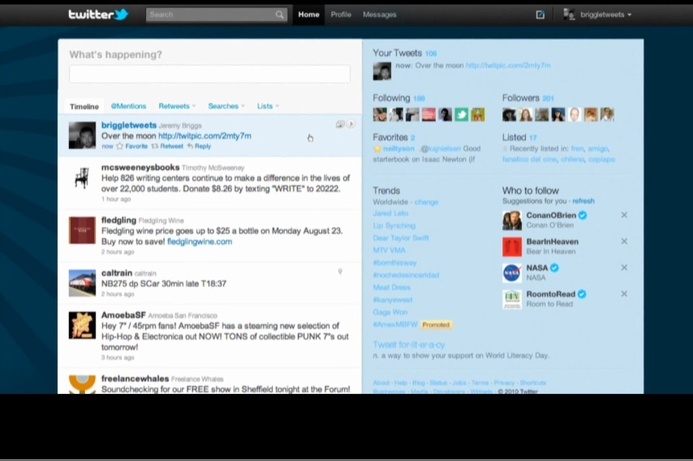The width and height of the screenshot is (693, 461).
Task: Dismiss BearInHeaven follow suggestion
Action: 624,241
